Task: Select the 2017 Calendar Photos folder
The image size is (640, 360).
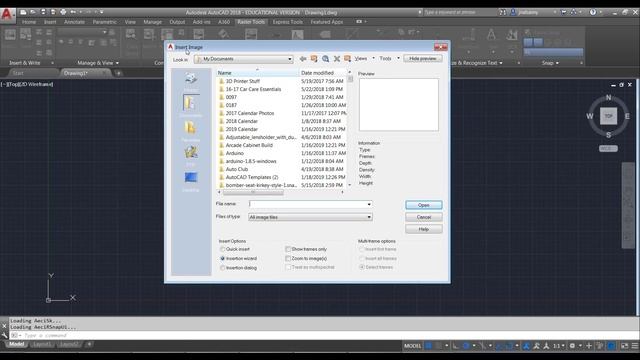Action: 250,113
